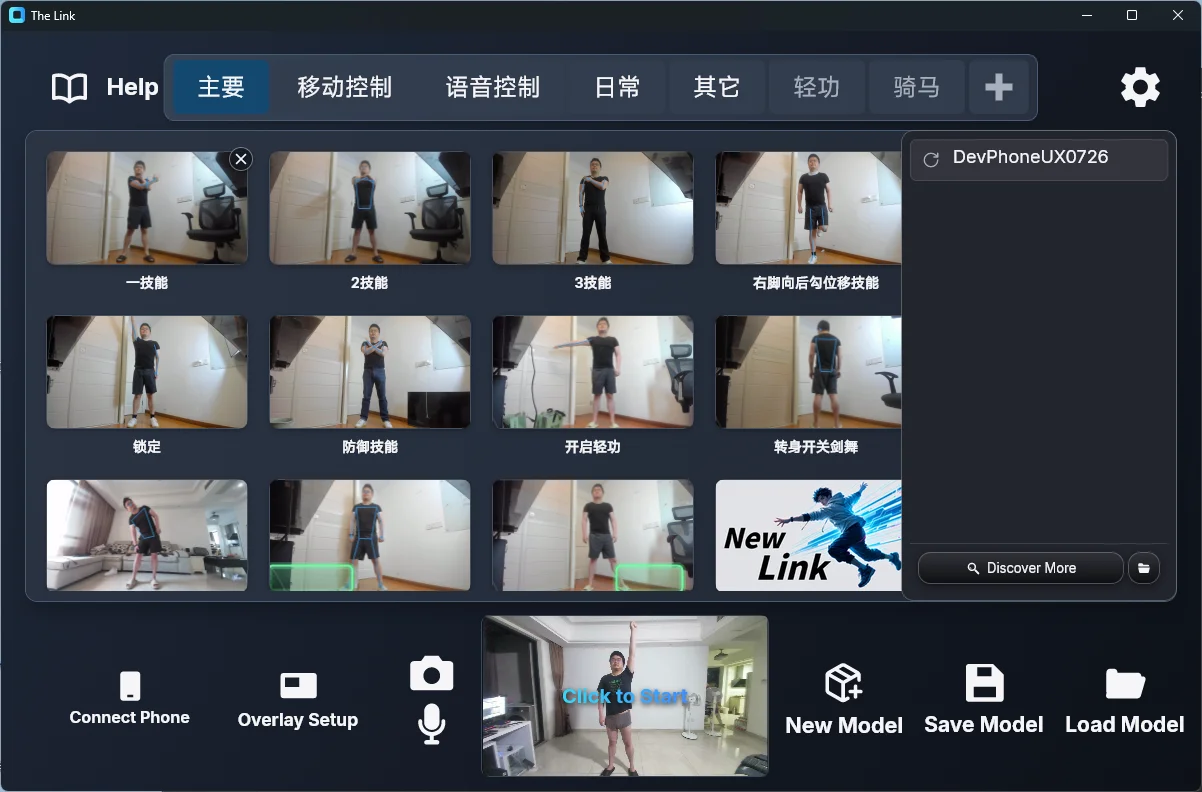Select the 骑马 tab

pos(917,87)
